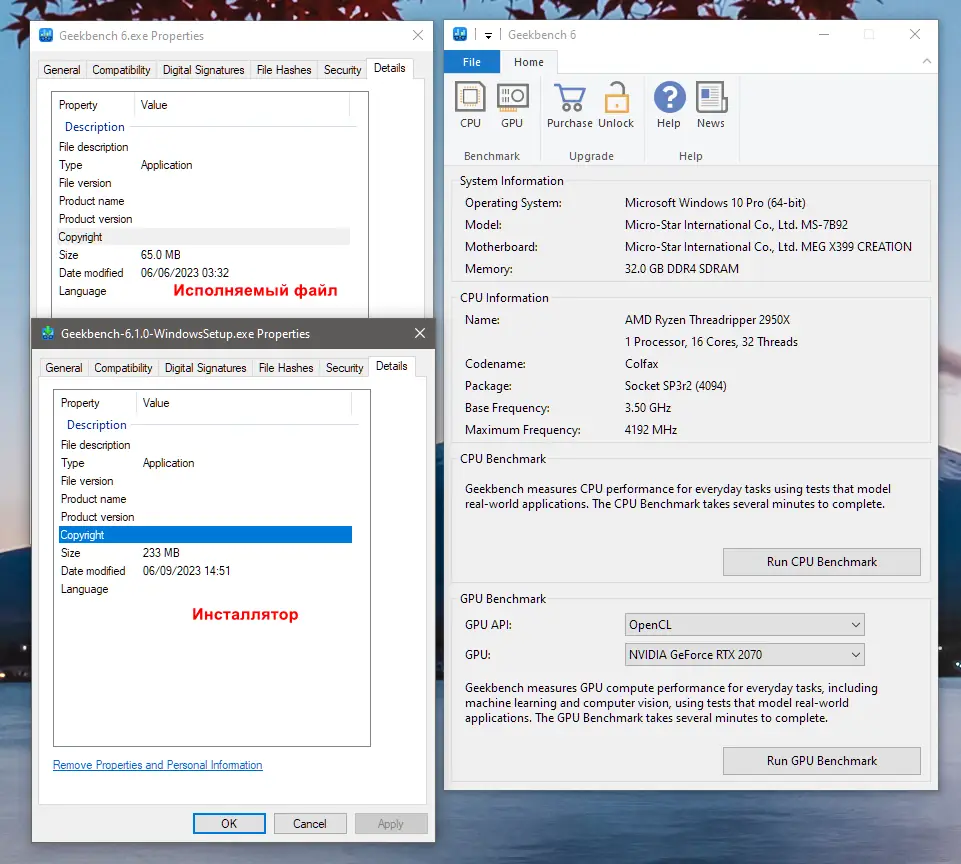Click Apply in the WindowsSetup.exe Properties dialog
The image size is (961, 864).
(x=390, y=824)
